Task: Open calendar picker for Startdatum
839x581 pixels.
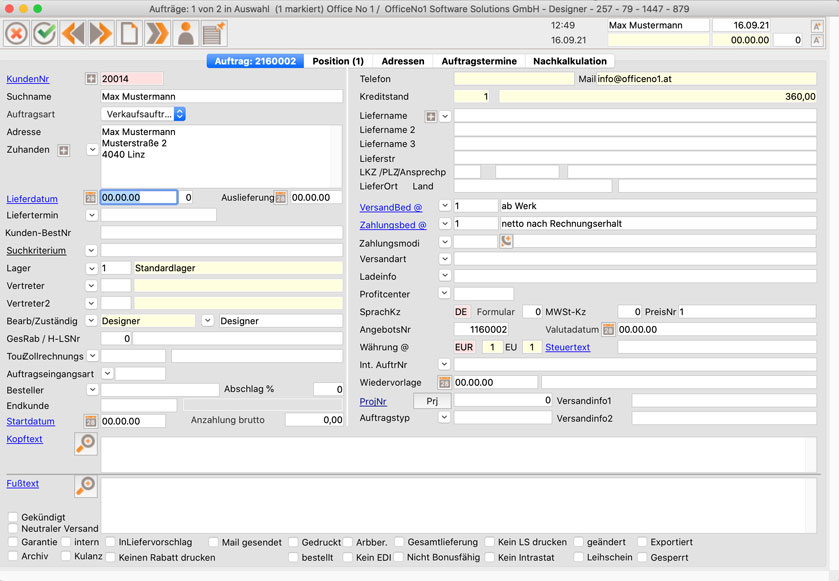Action: [90, 422]
